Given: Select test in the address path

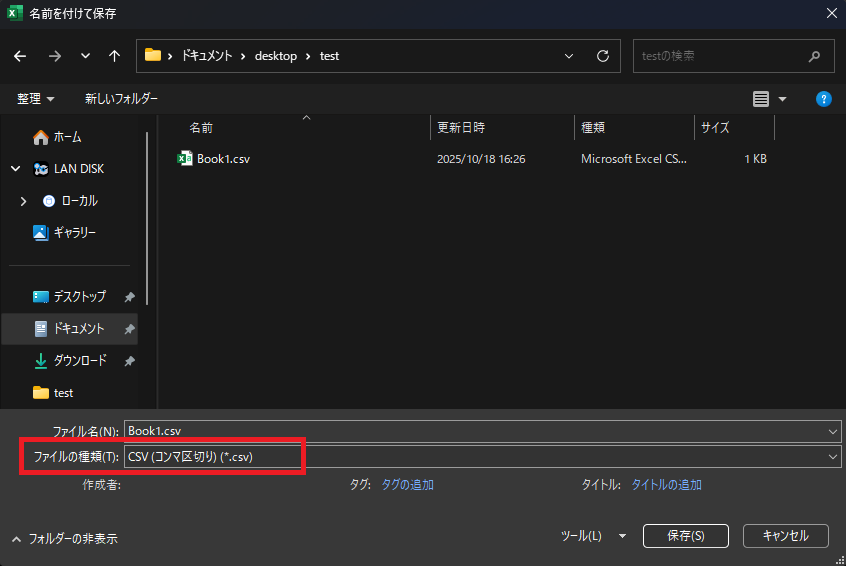Looking at the screenshot, I should coord(329,56).
